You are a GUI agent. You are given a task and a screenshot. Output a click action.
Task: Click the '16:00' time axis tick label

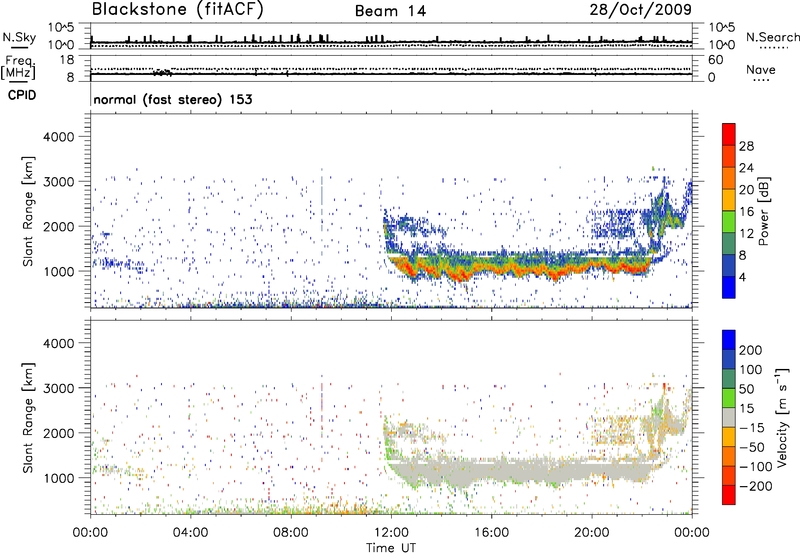tap(491, 533)
